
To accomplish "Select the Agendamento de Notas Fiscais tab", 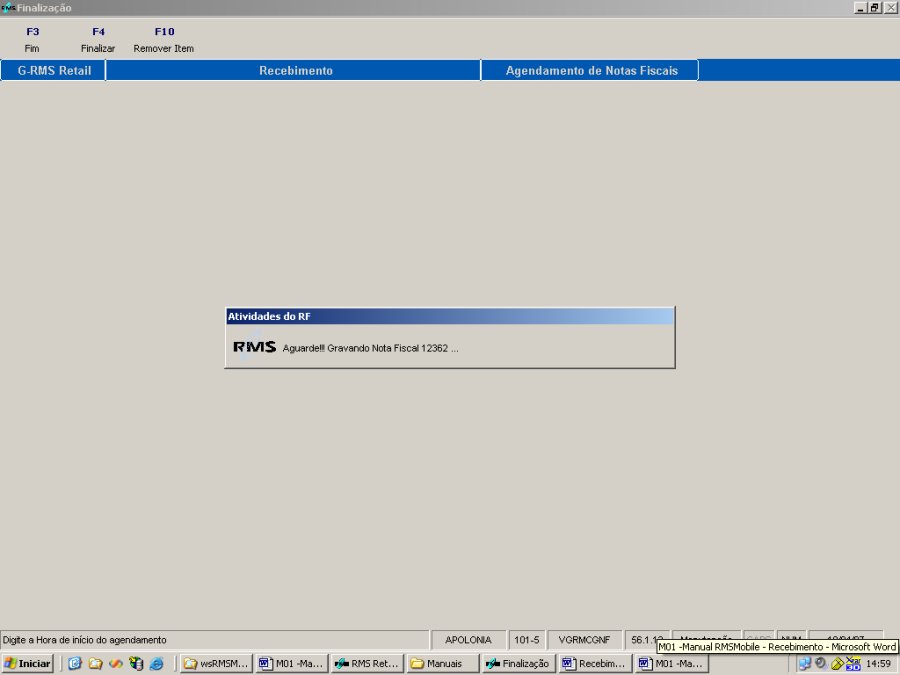I will [x=590, y=70].
